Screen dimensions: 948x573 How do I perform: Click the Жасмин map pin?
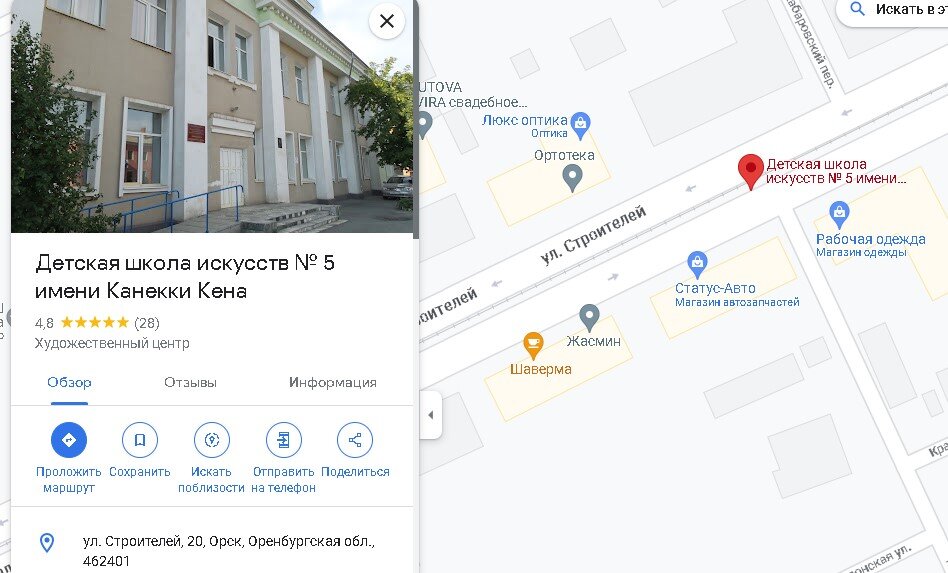coord(589,317)
